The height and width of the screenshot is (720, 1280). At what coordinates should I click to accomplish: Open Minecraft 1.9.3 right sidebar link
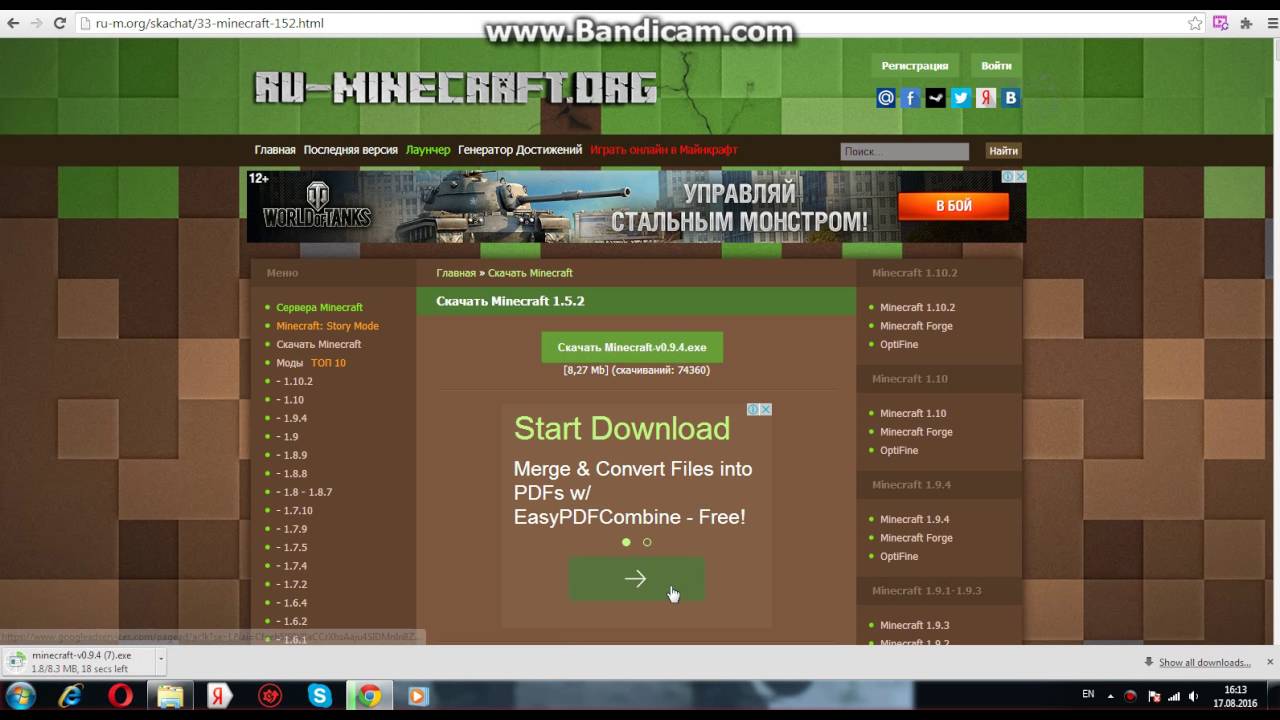point(914,625)
